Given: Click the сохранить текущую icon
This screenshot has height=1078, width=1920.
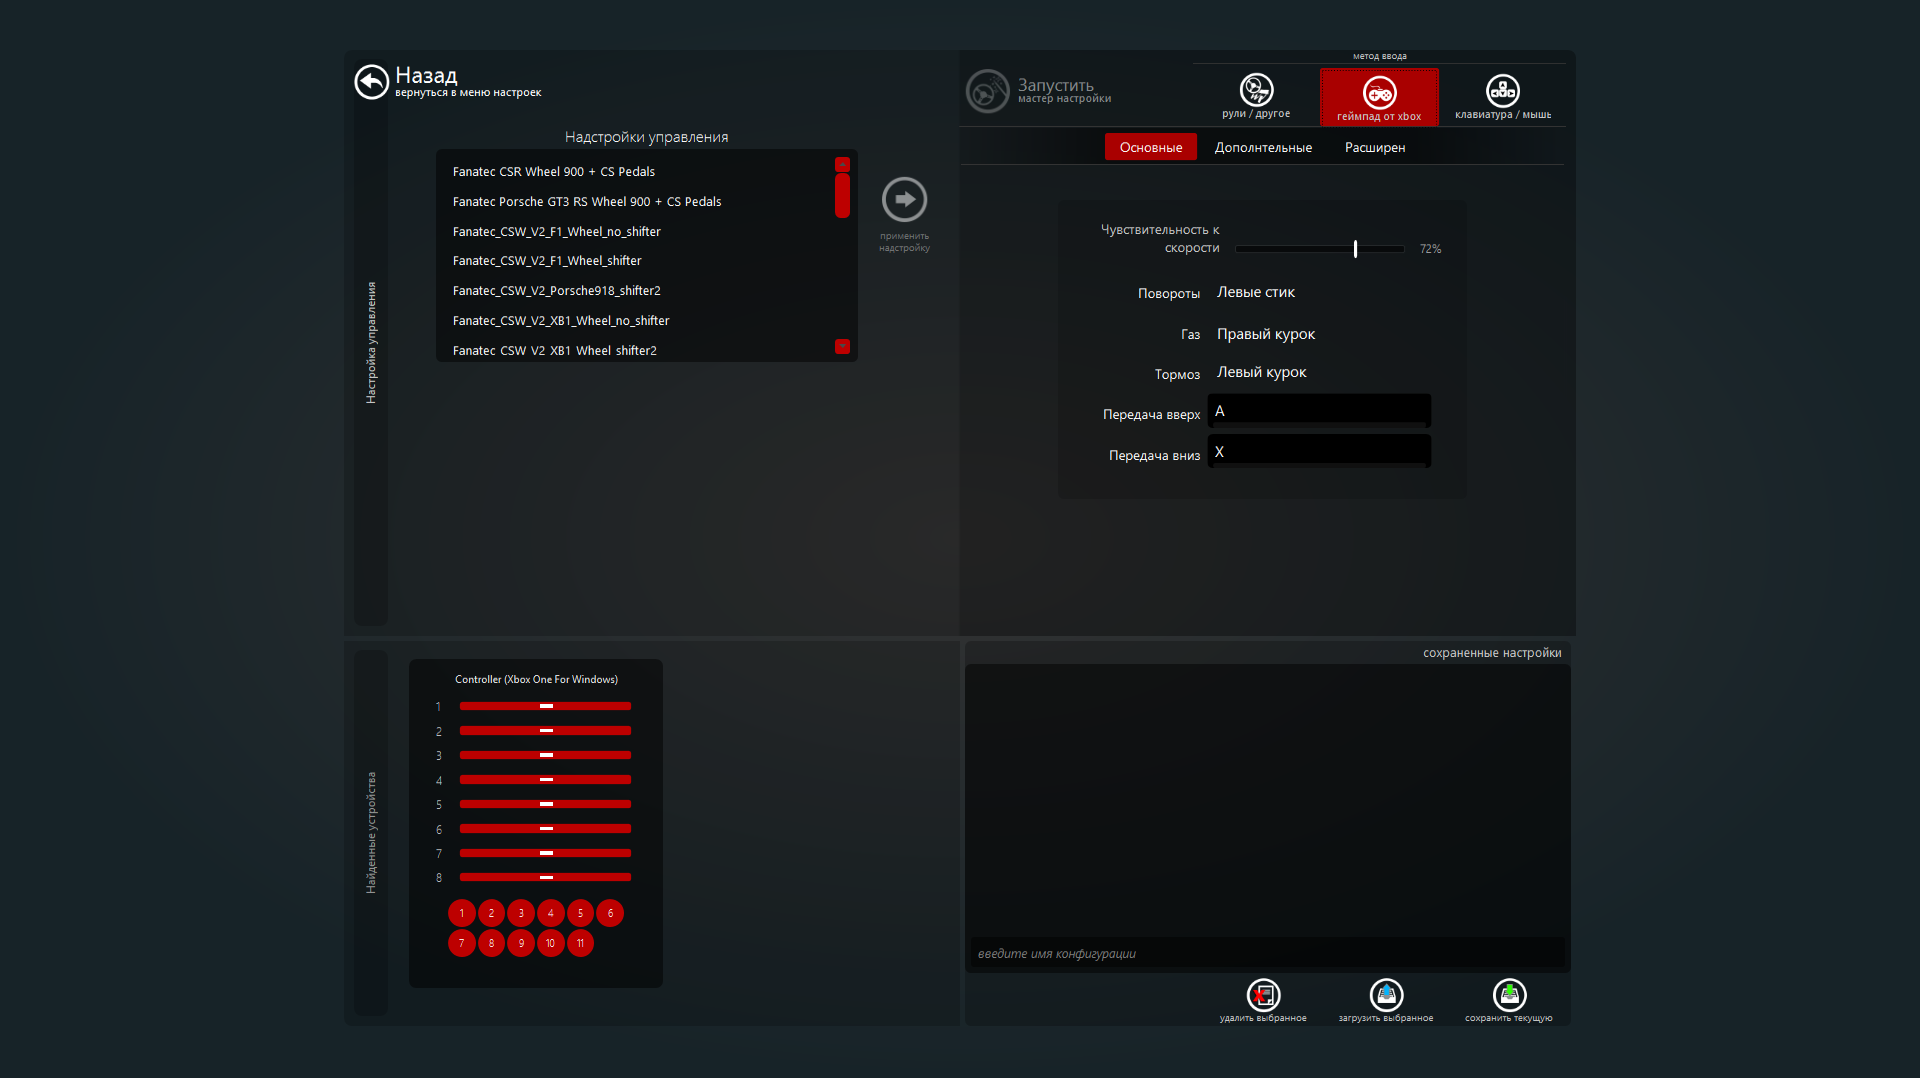Looking at the screenshot, I should (1509, 995).
